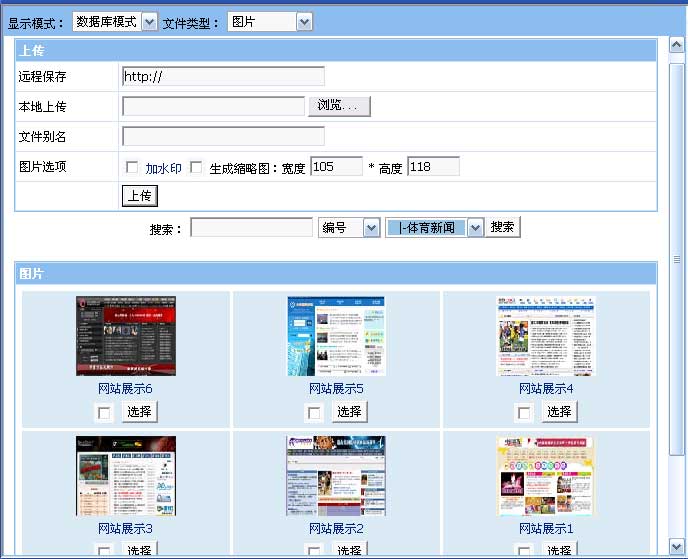Click the 网站展示4 thumbnail preview

[x=546, y=336]
